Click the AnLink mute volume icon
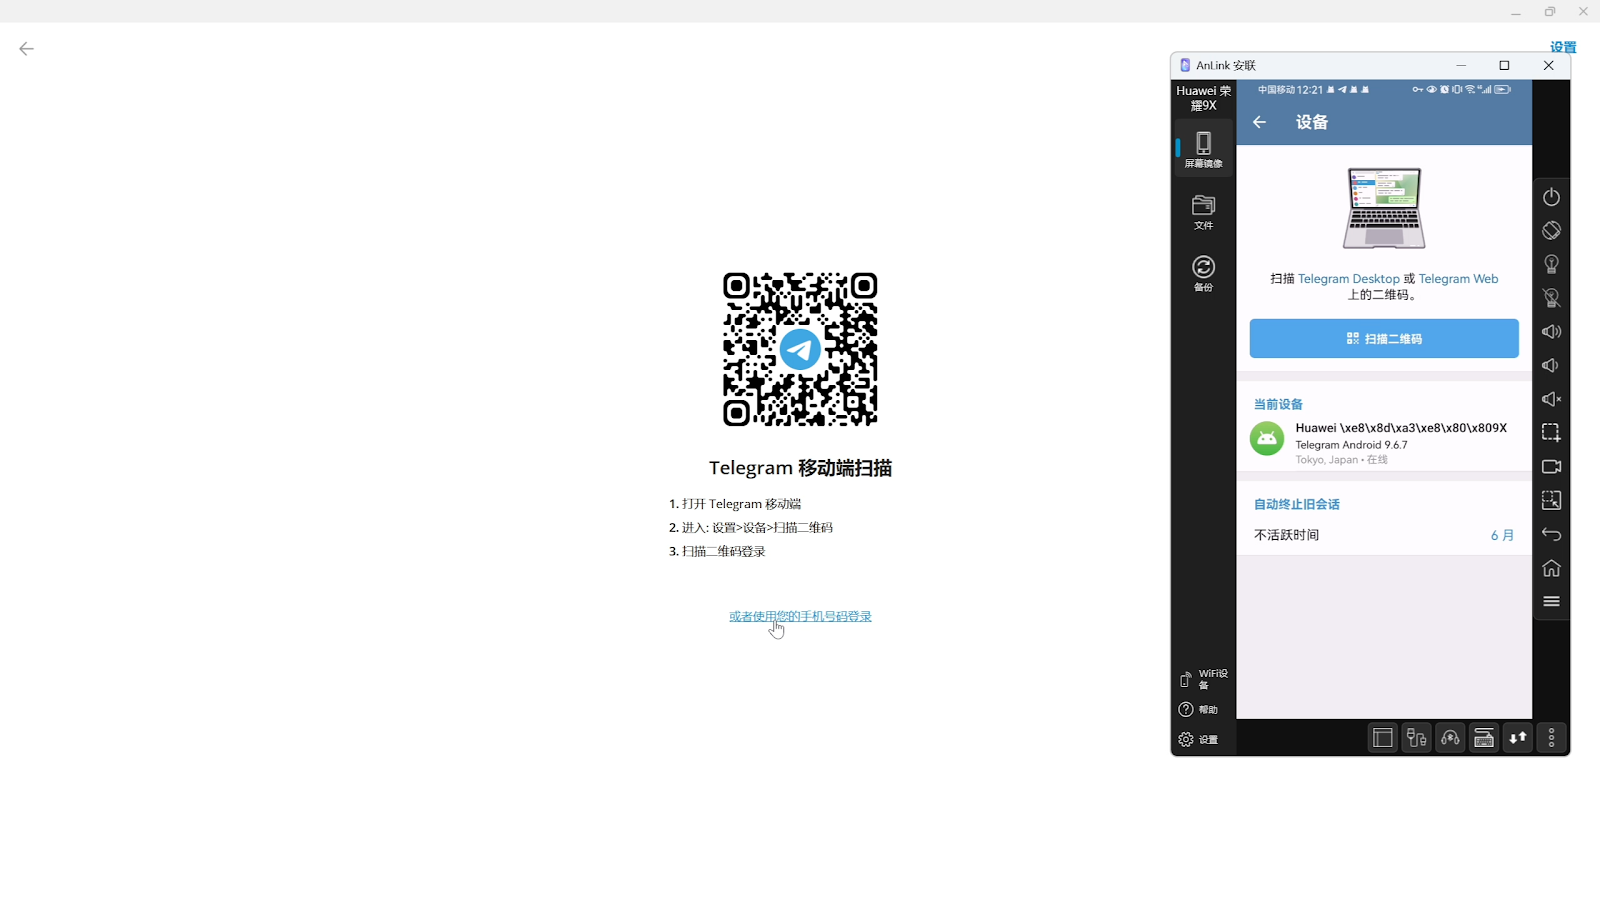Image resolution: width=1600 pixels, height=900 pixels. pos(1551,399)
